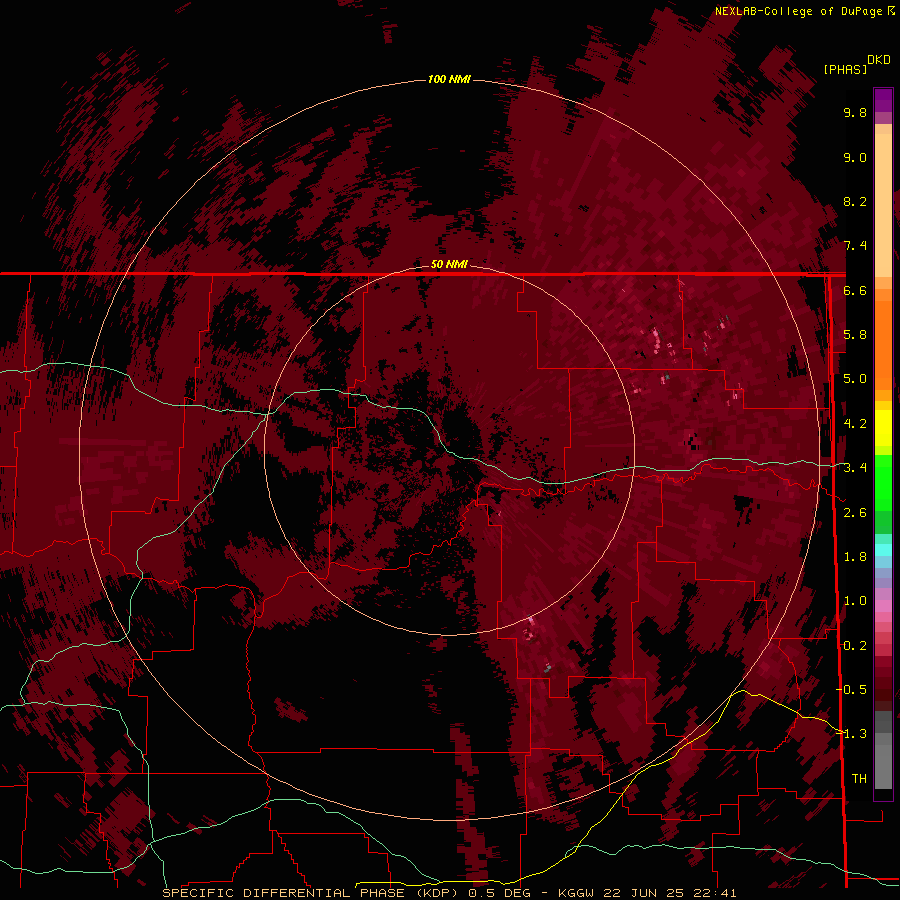Image resolution: width=900 pixels, height=900 pixels.
Task: Pick the orange band of the color scale
Action: [x=883, y=344]
